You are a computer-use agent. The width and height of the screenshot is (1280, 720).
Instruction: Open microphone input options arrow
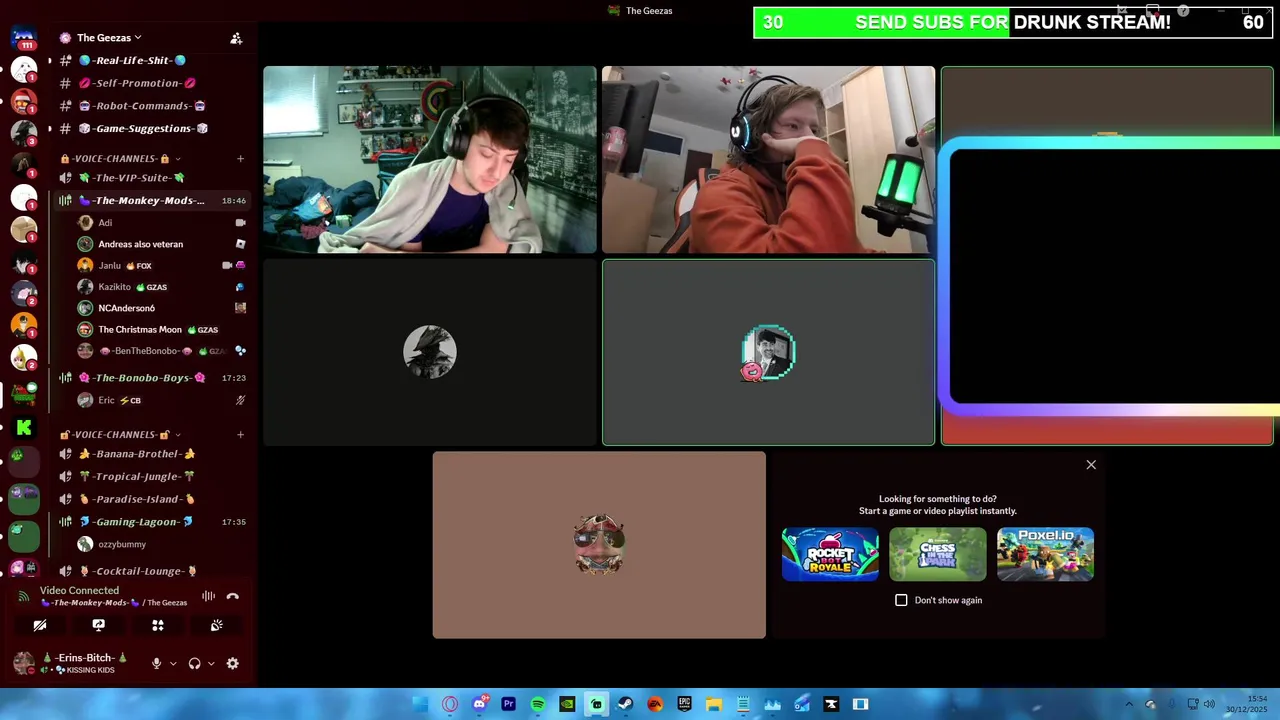172,663
